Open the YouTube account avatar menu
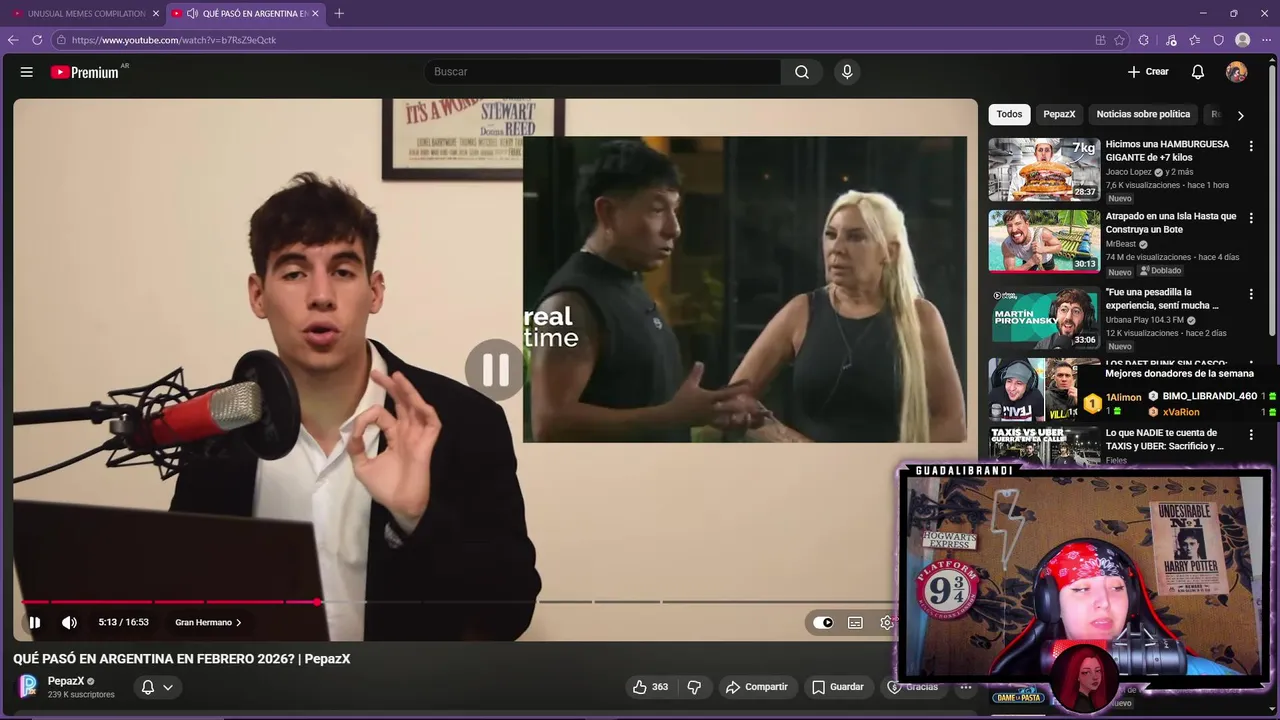 1237,72
